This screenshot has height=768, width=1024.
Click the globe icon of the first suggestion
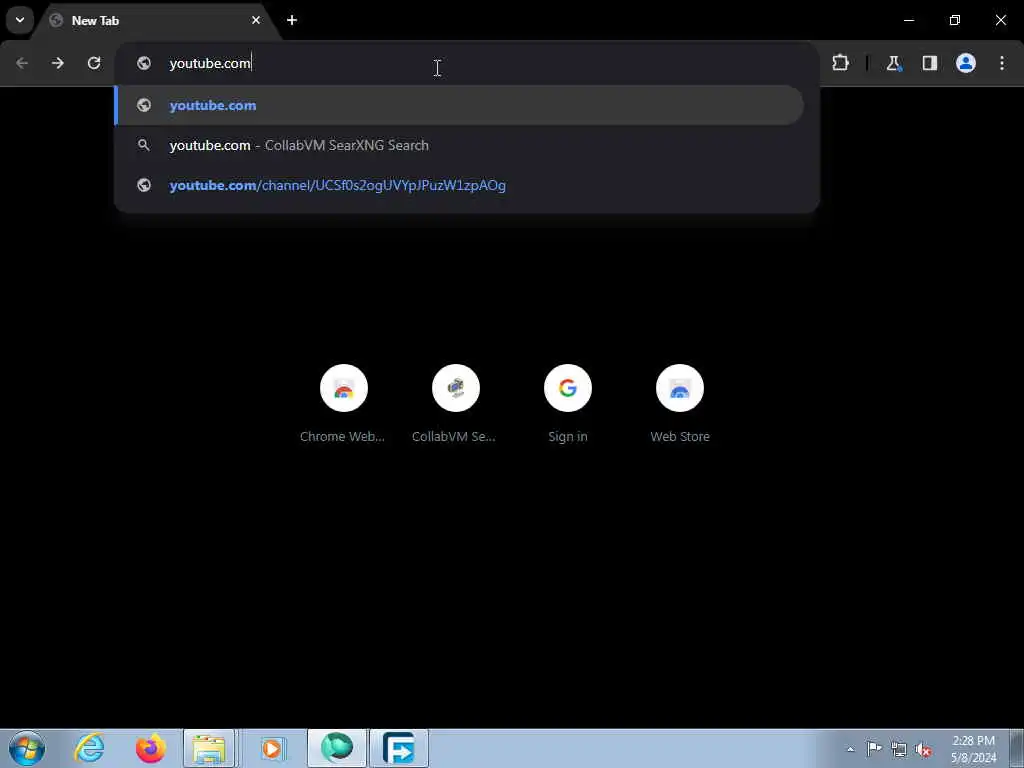point(144,105)
